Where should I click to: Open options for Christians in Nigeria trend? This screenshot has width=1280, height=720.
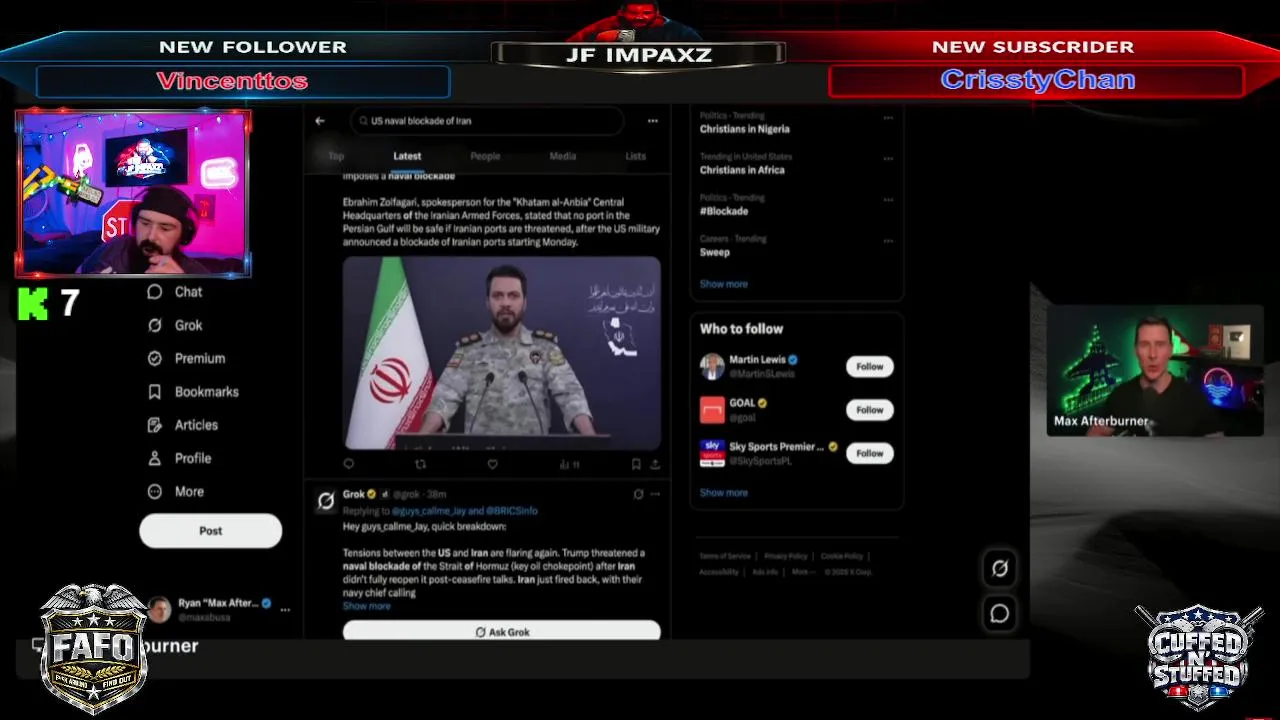coord(888,118)
